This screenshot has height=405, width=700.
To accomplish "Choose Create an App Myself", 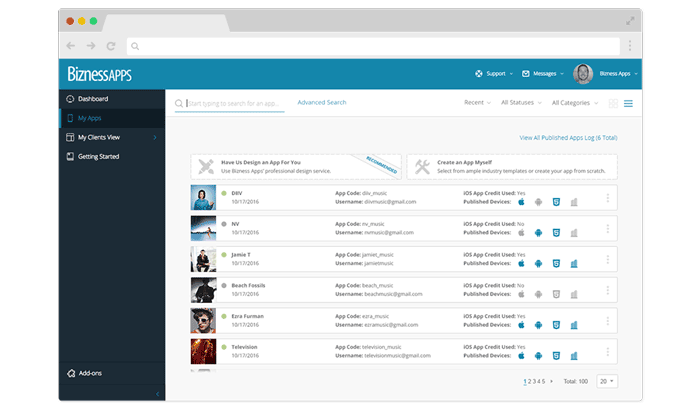I will click(x=512, y=167).
